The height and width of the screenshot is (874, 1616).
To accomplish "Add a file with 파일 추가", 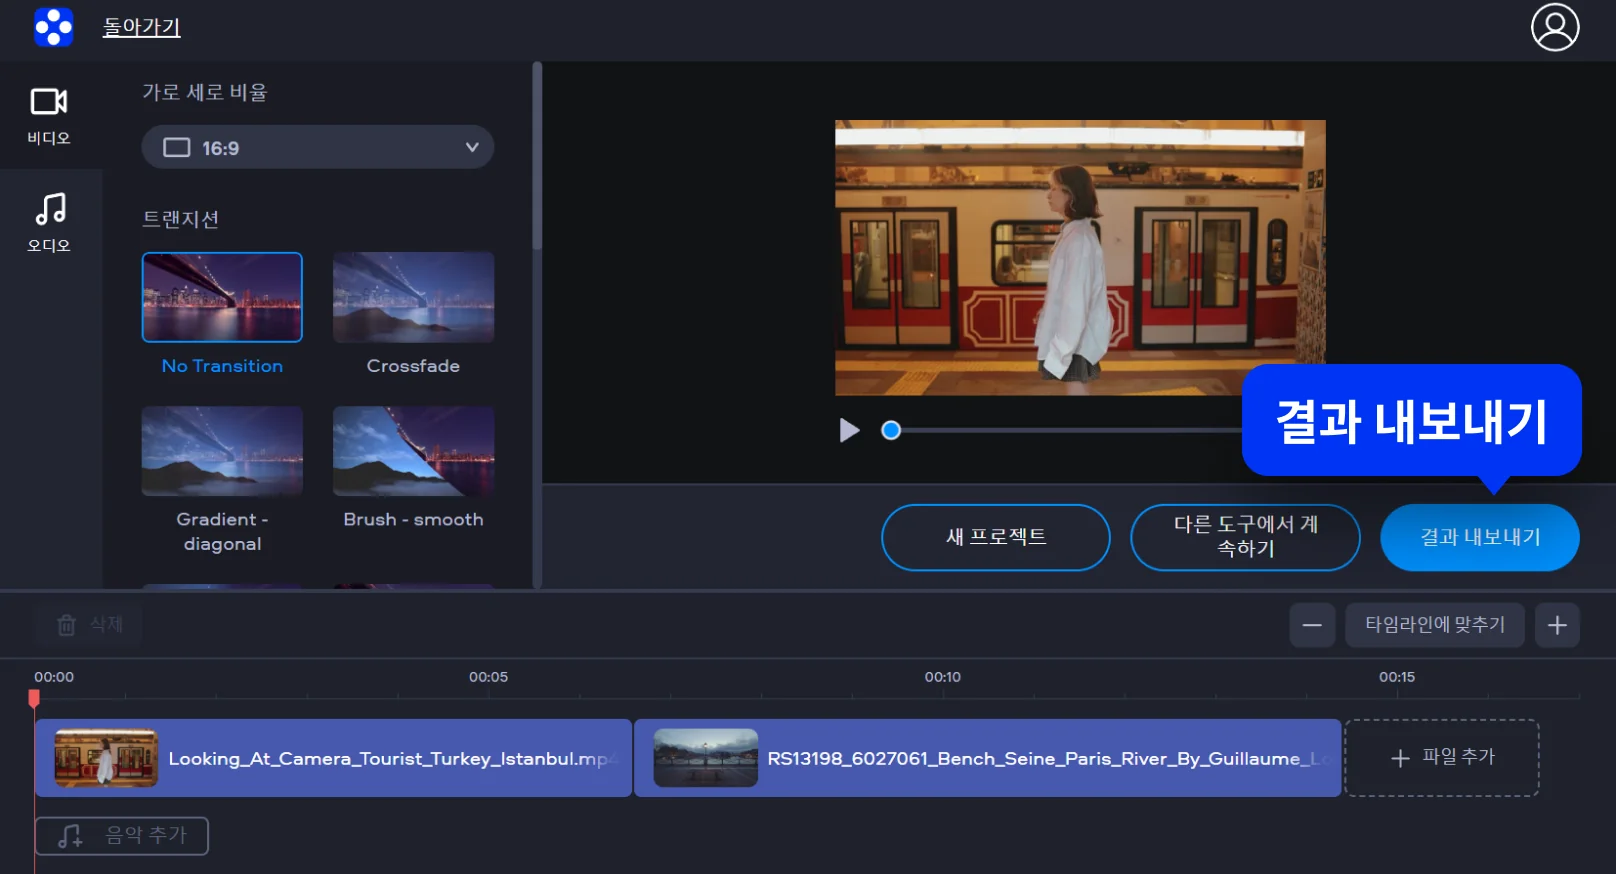I will coord(1441,758).
